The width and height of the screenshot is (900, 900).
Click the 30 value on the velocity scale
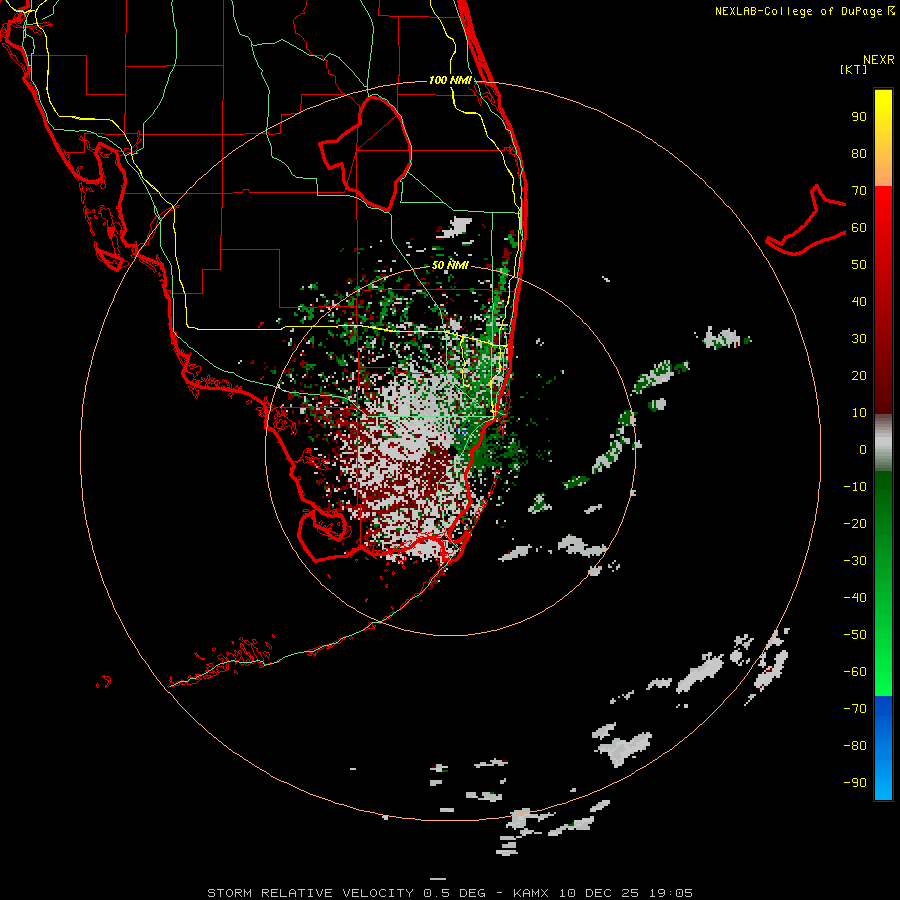click(x=859, y=339)
